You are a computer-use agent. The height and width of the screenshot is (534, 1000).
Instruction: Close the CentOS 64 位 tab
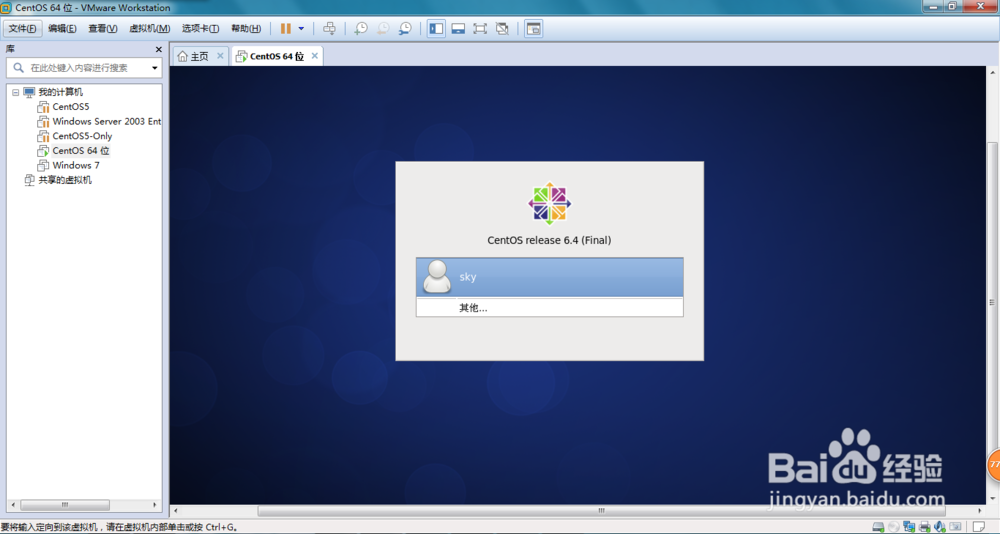click(x=314, y=56)
